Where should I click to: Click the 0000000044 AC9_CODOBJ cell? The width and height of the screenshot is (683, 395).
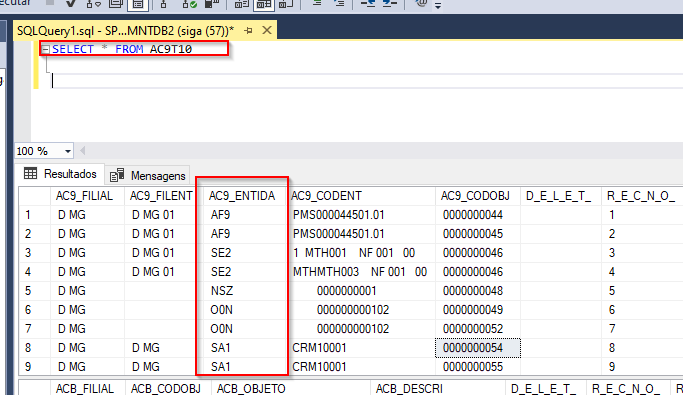[478, 215]
